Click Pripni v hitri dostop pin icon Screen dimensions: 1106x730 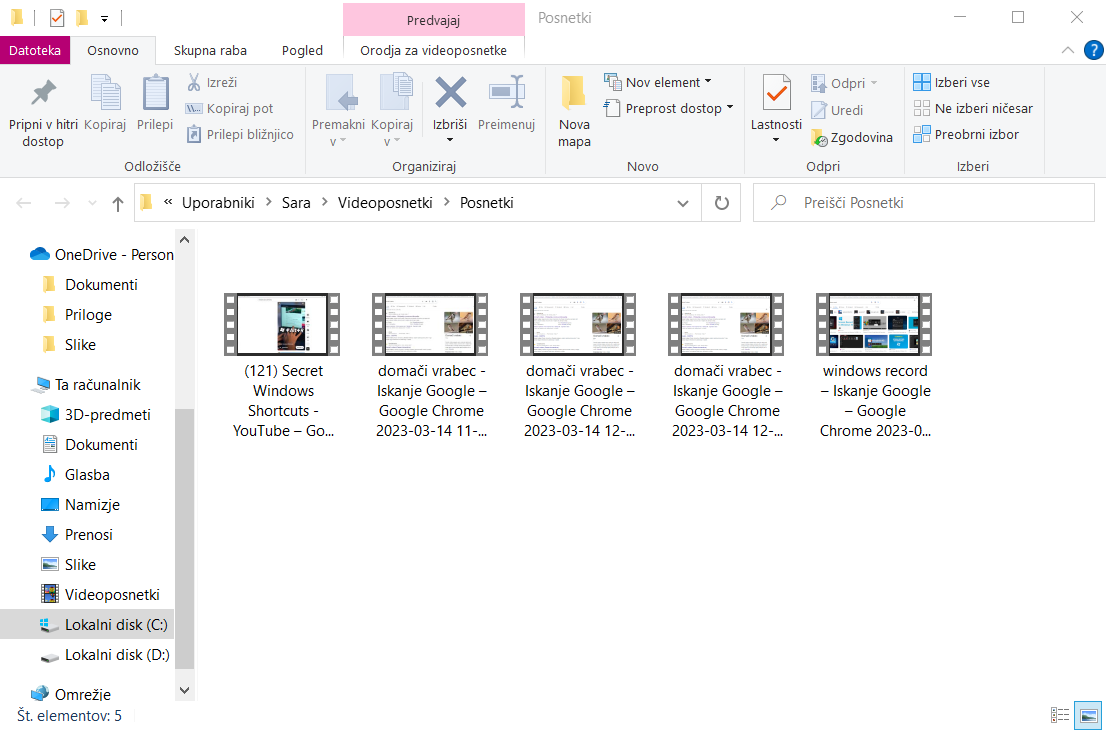coord(43,94)
